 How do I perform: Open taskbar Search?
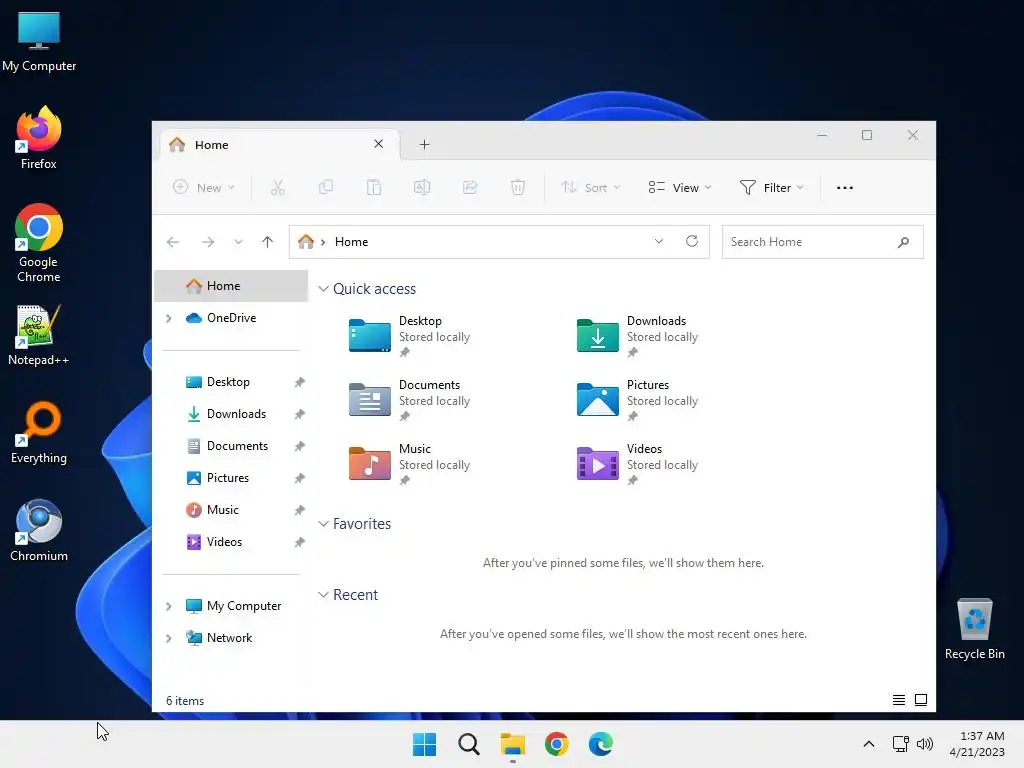pos(468,744)
